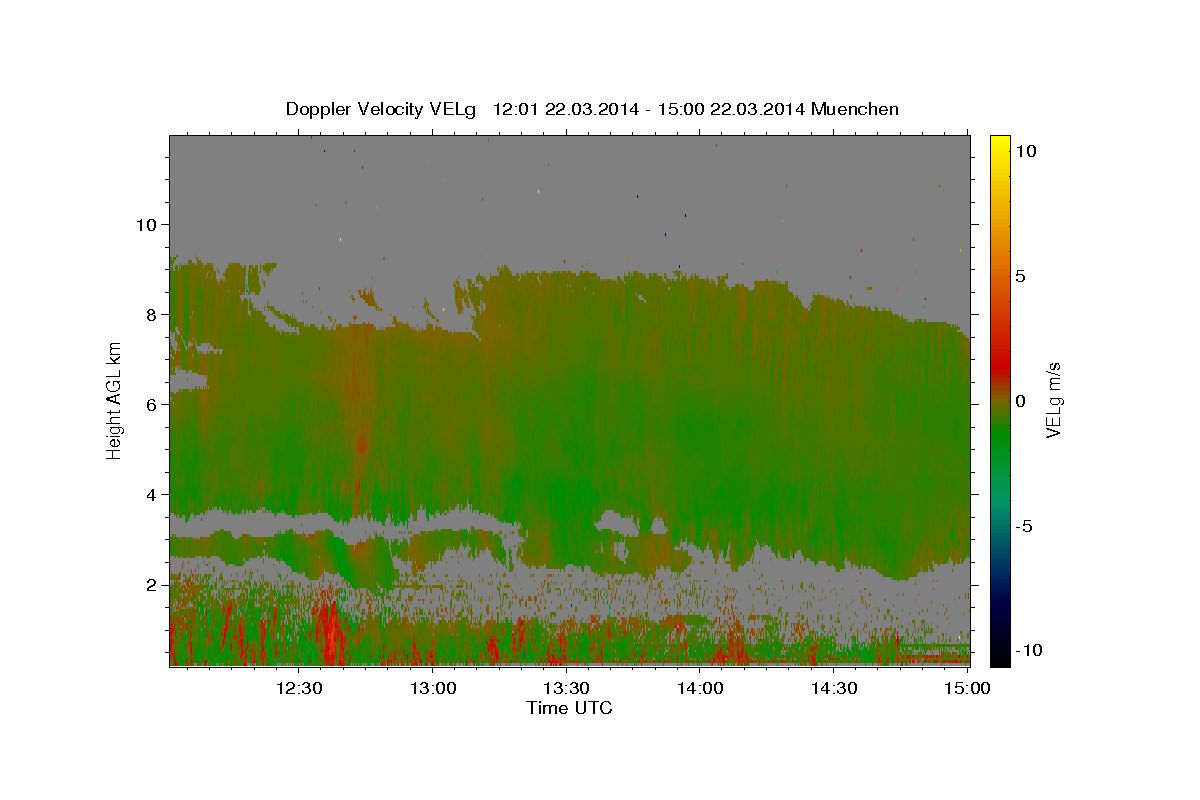
Task: Click the 15:00 time tick label
Action: point(968,688)
